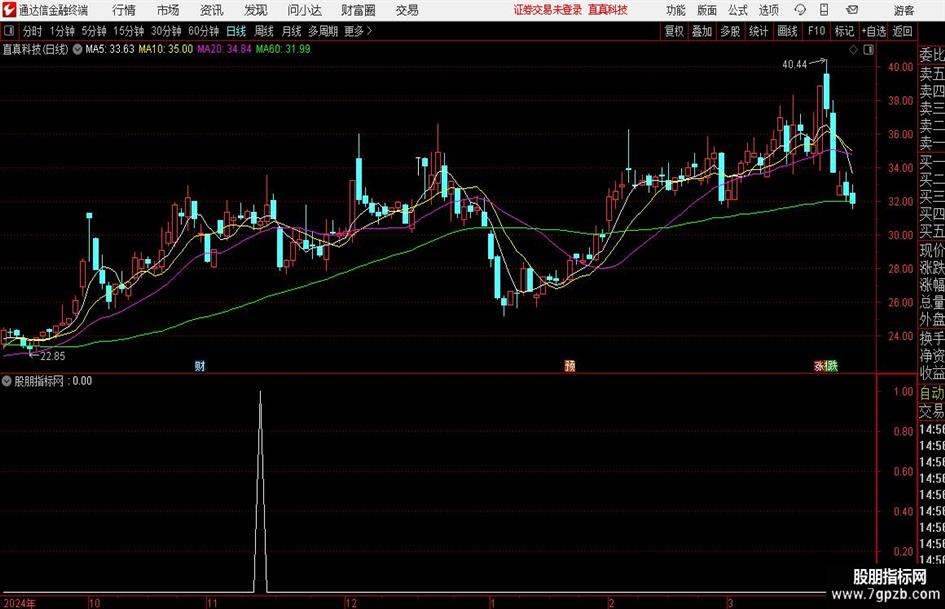Click the diamond icon above the chart
The width and height of the screenshot is (945, 609).
click(853, 50)
